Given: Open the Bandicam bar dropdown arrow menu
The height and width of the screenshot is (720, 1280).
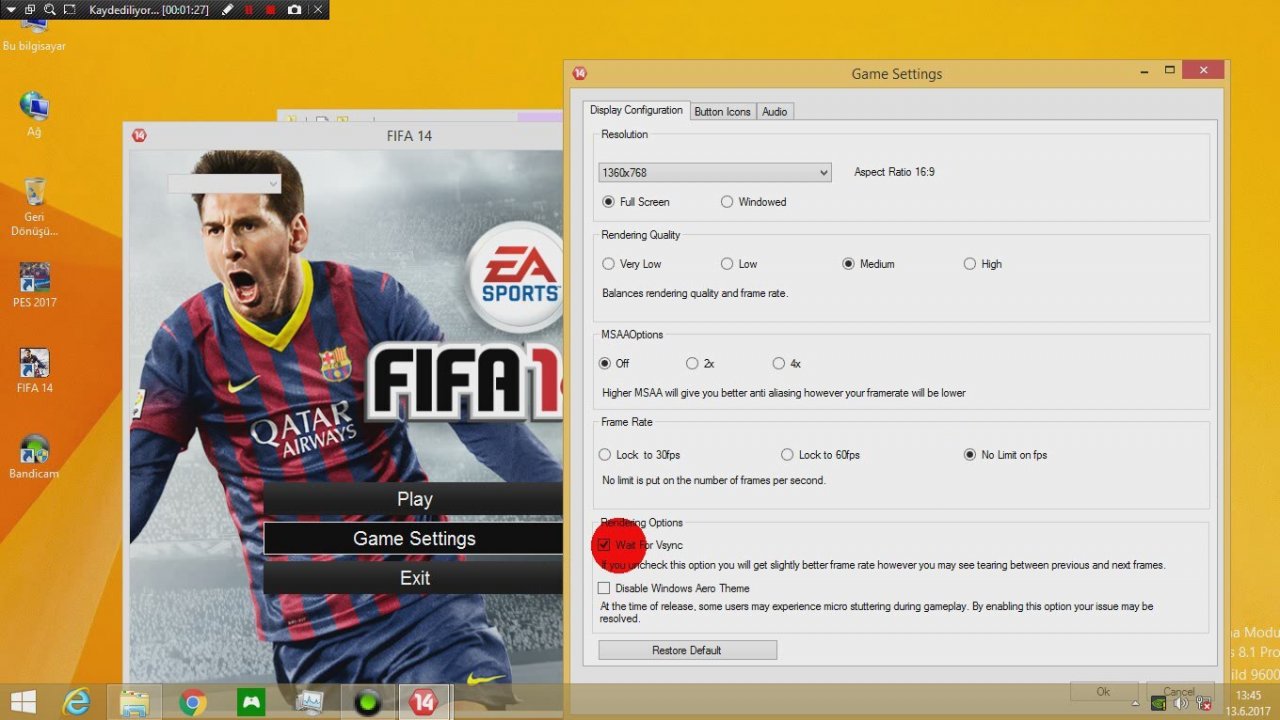Looking at the screenshot, I should click(x=10, y=9).
